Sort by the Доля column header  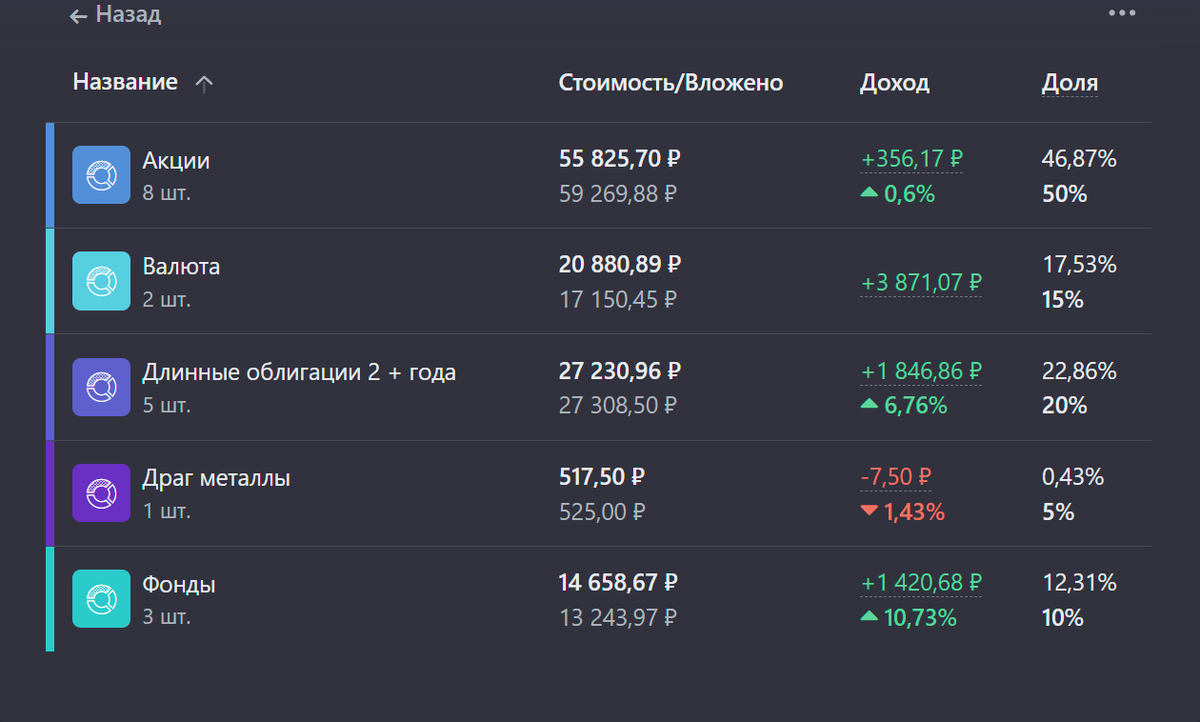(x=1069, y=83)
